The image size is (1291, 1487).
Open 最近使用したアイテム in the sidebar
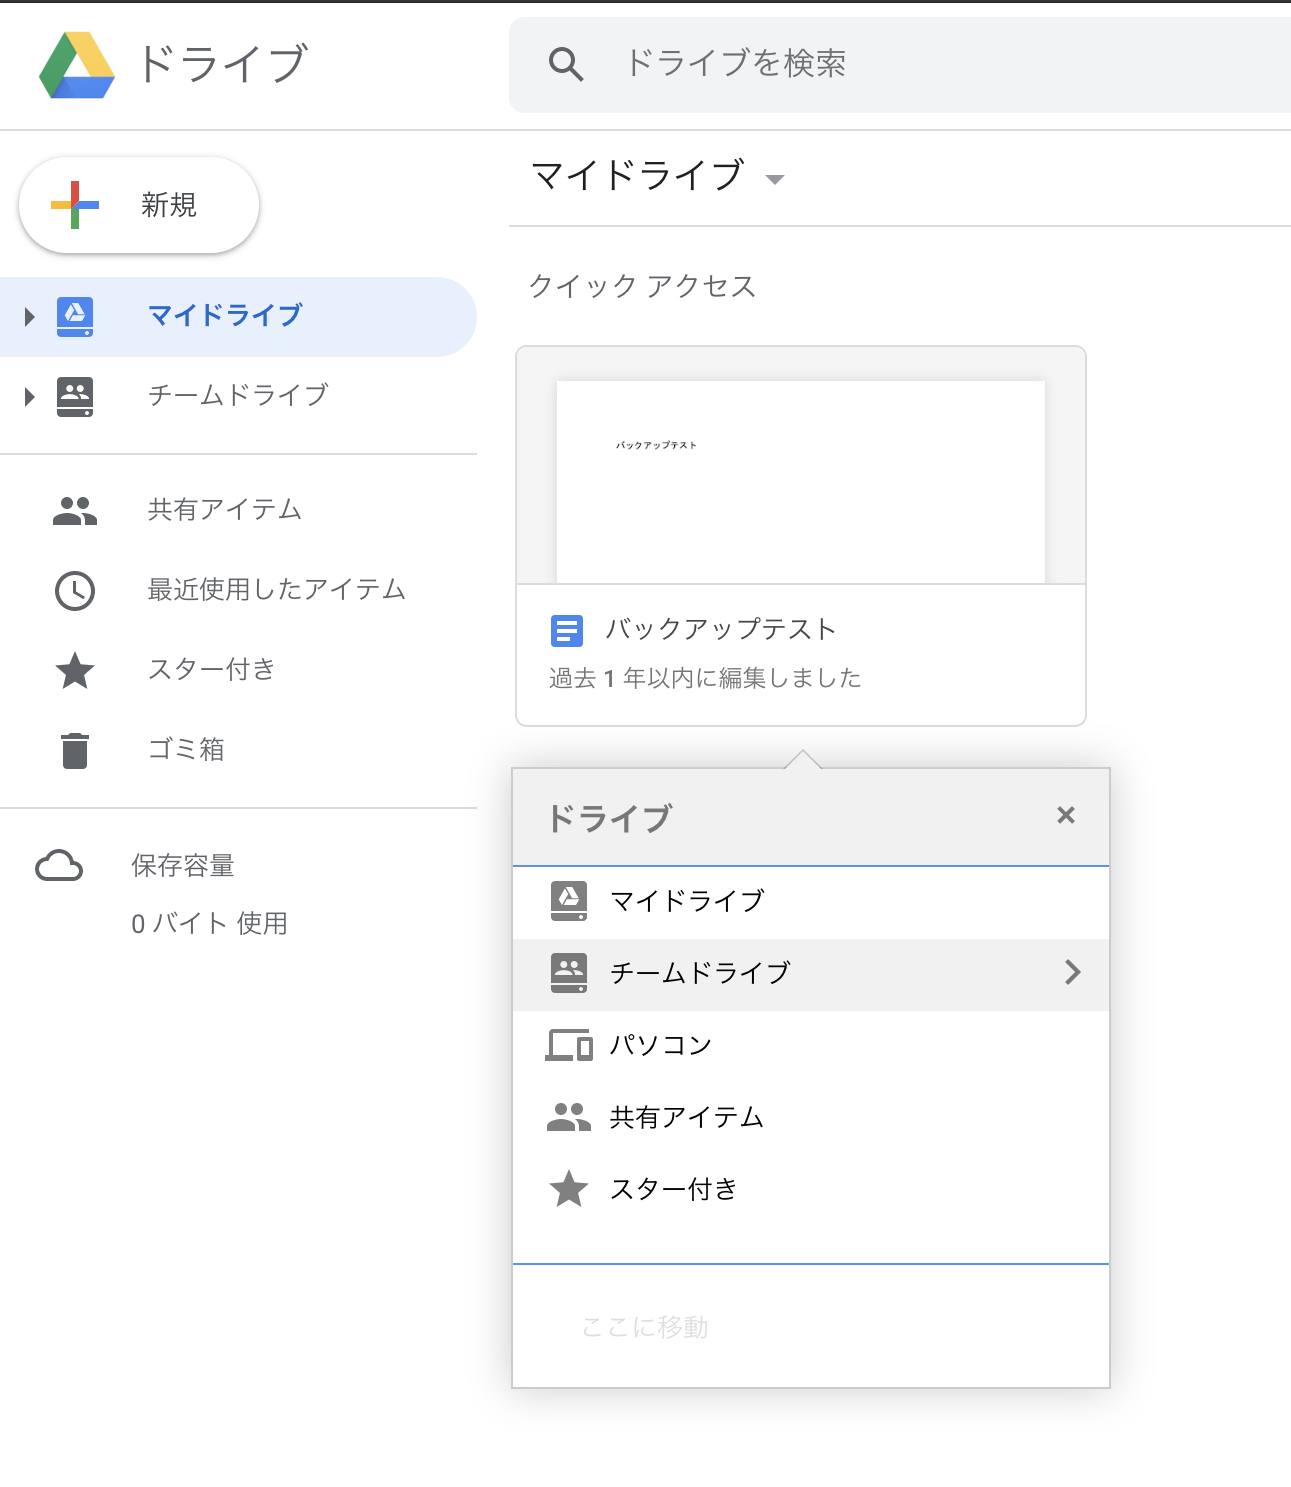pos(238,591)
